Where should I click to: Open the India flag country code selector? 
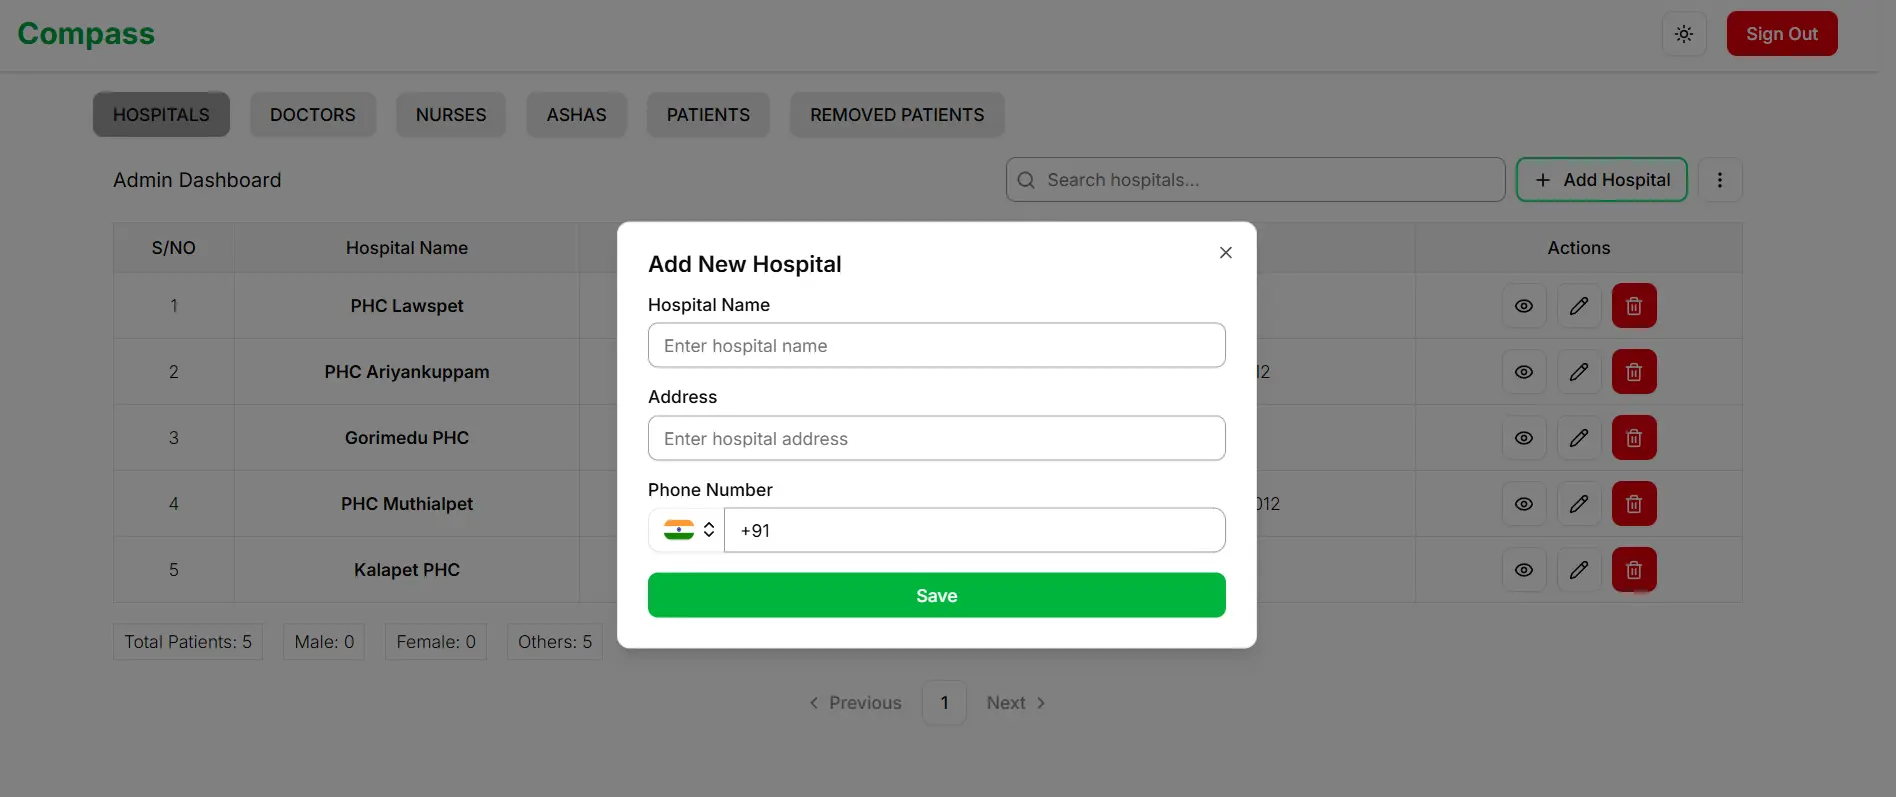point(687,530)
